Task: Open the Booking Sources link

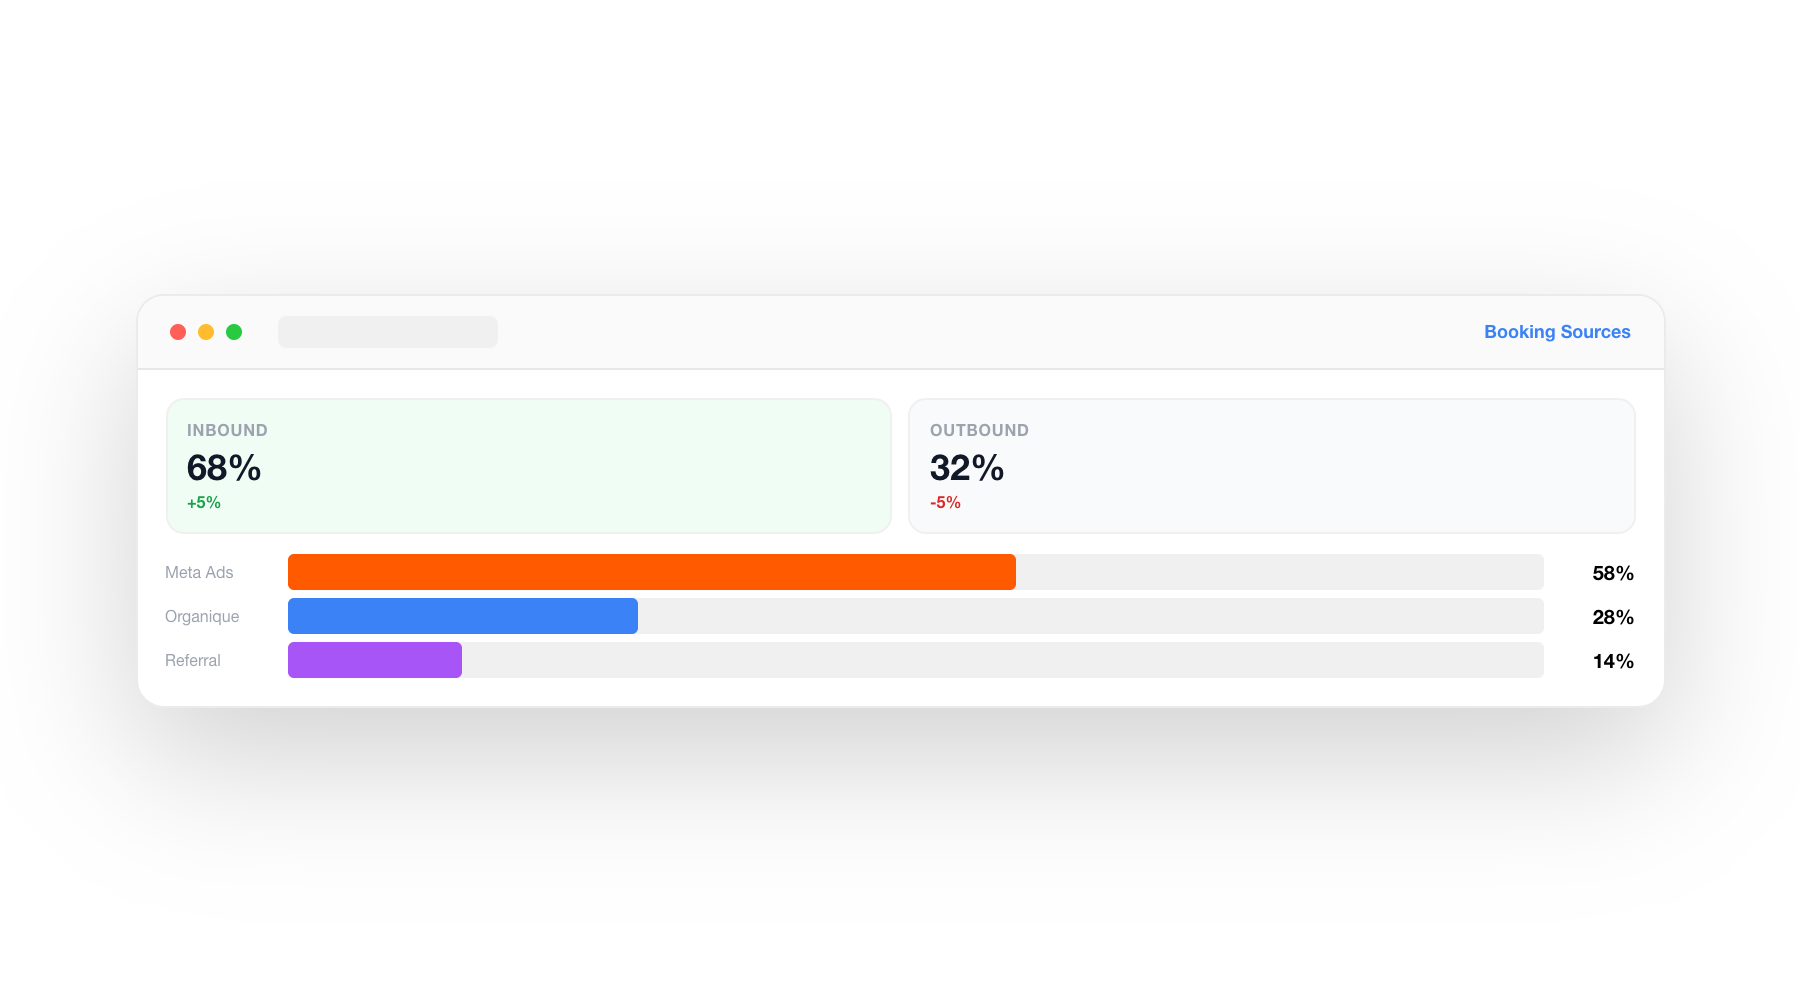Action: [x=1556, y=331]
